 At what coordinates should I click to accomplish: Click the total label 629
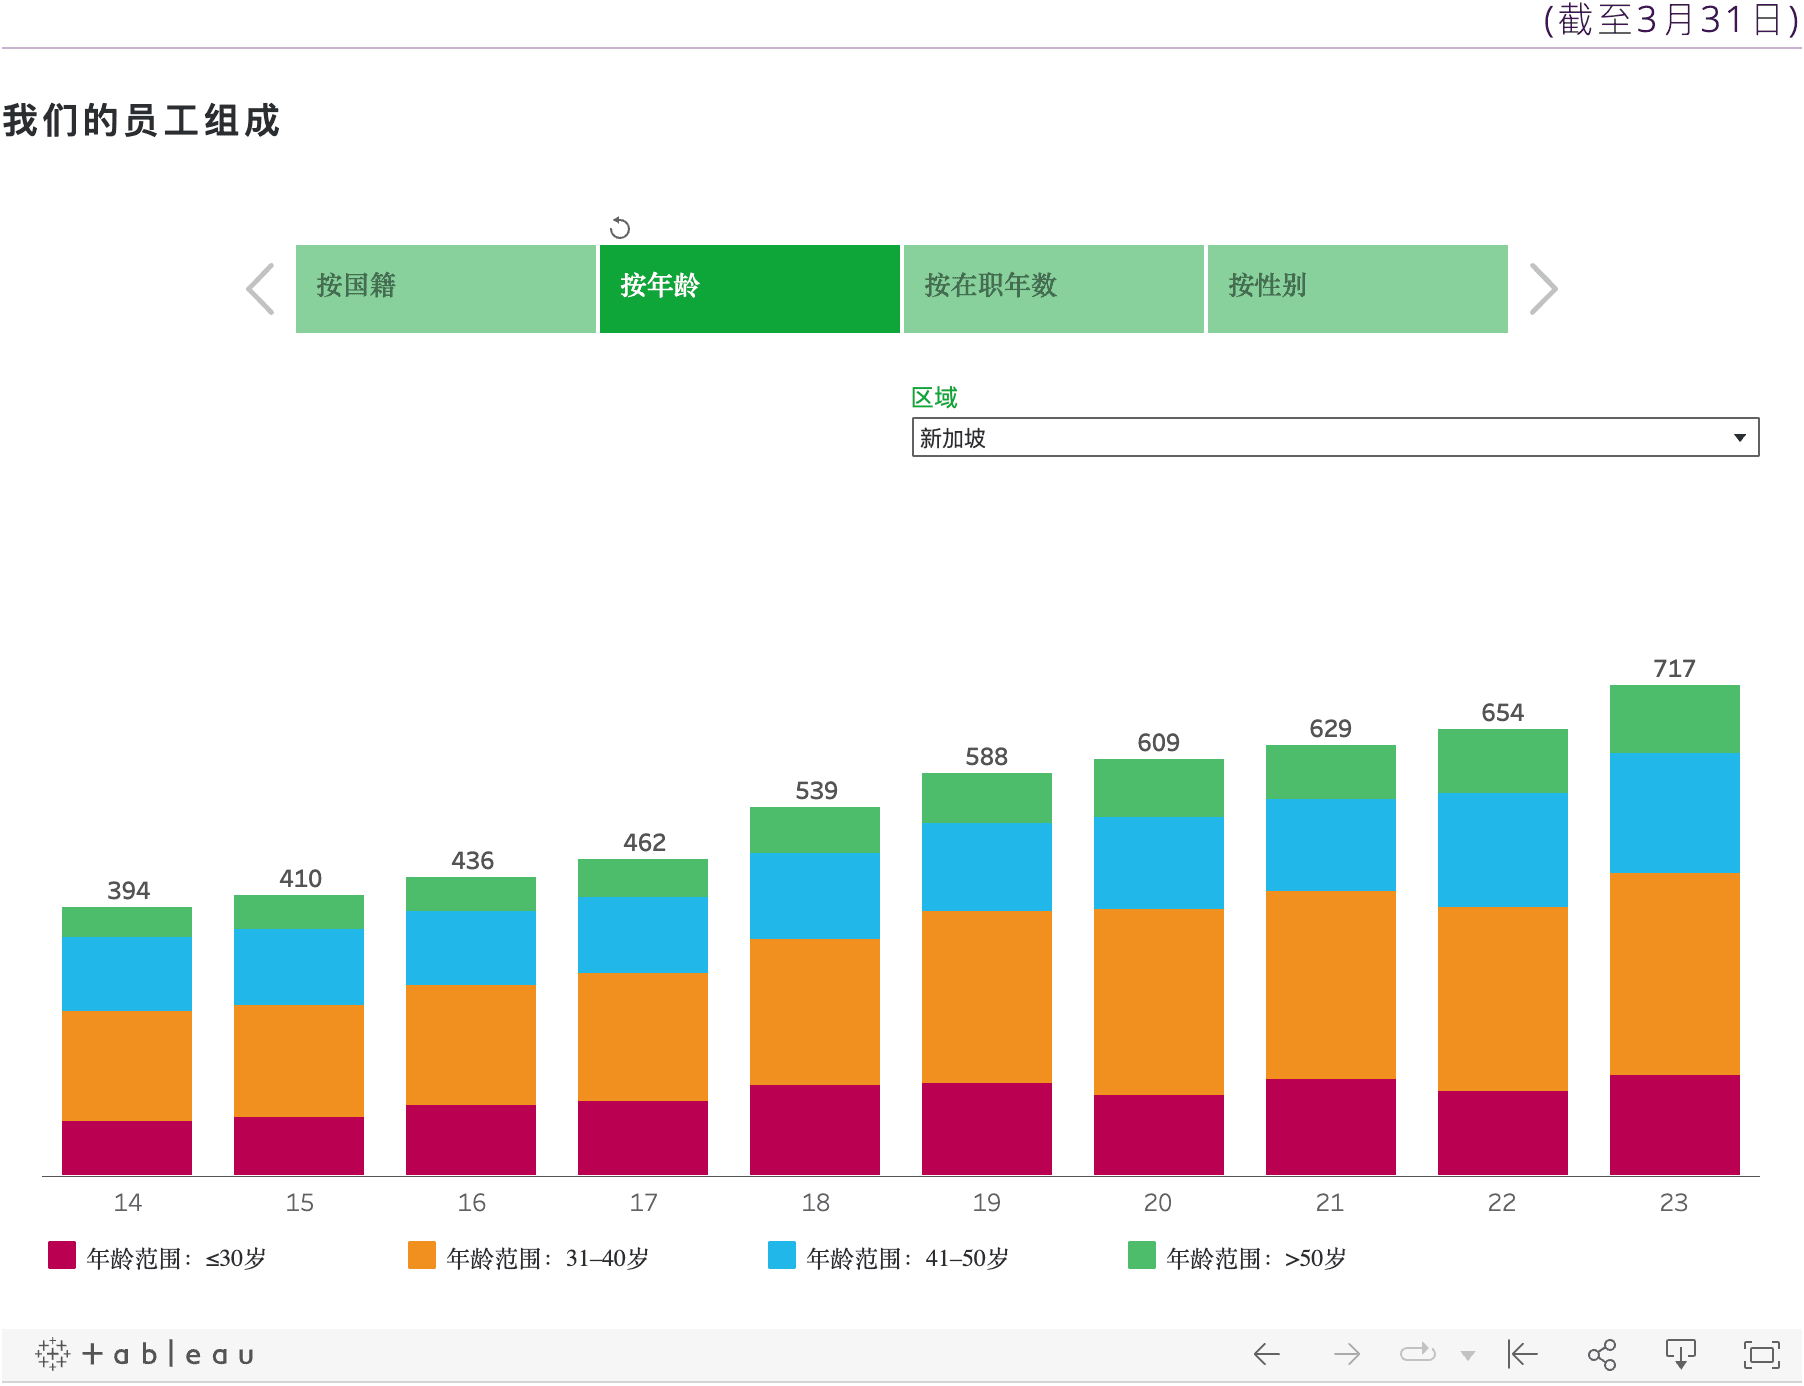(1331, 728)
